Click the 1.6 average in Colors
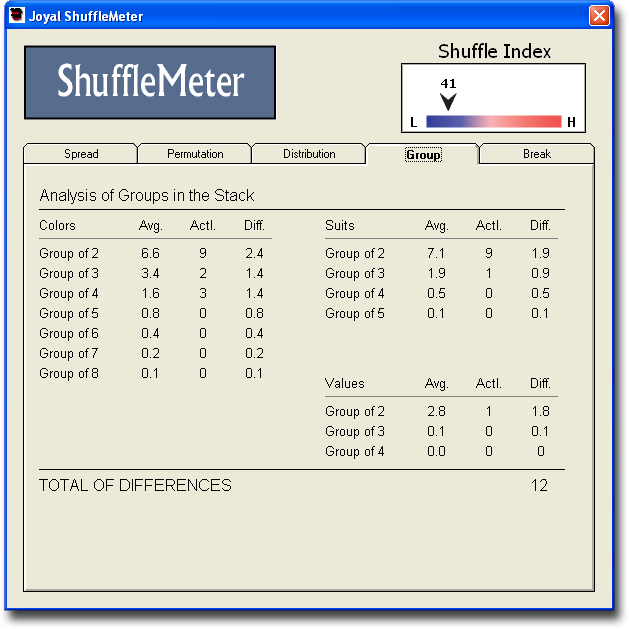Viewport: 629px width, 629px height. point(150,294)
